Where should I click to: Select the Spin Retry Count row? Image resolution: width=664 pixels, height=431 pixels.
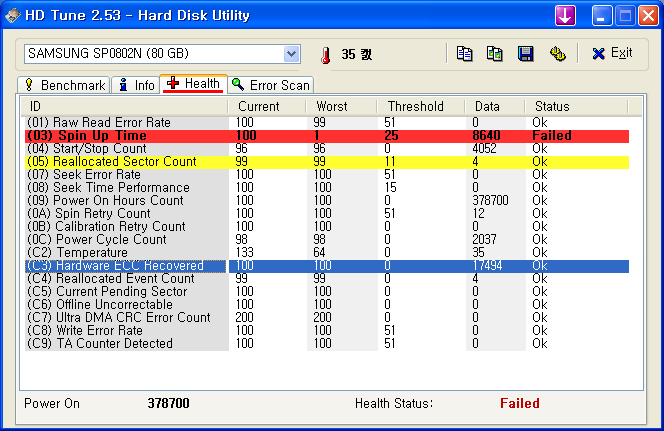tap(327, 213)
